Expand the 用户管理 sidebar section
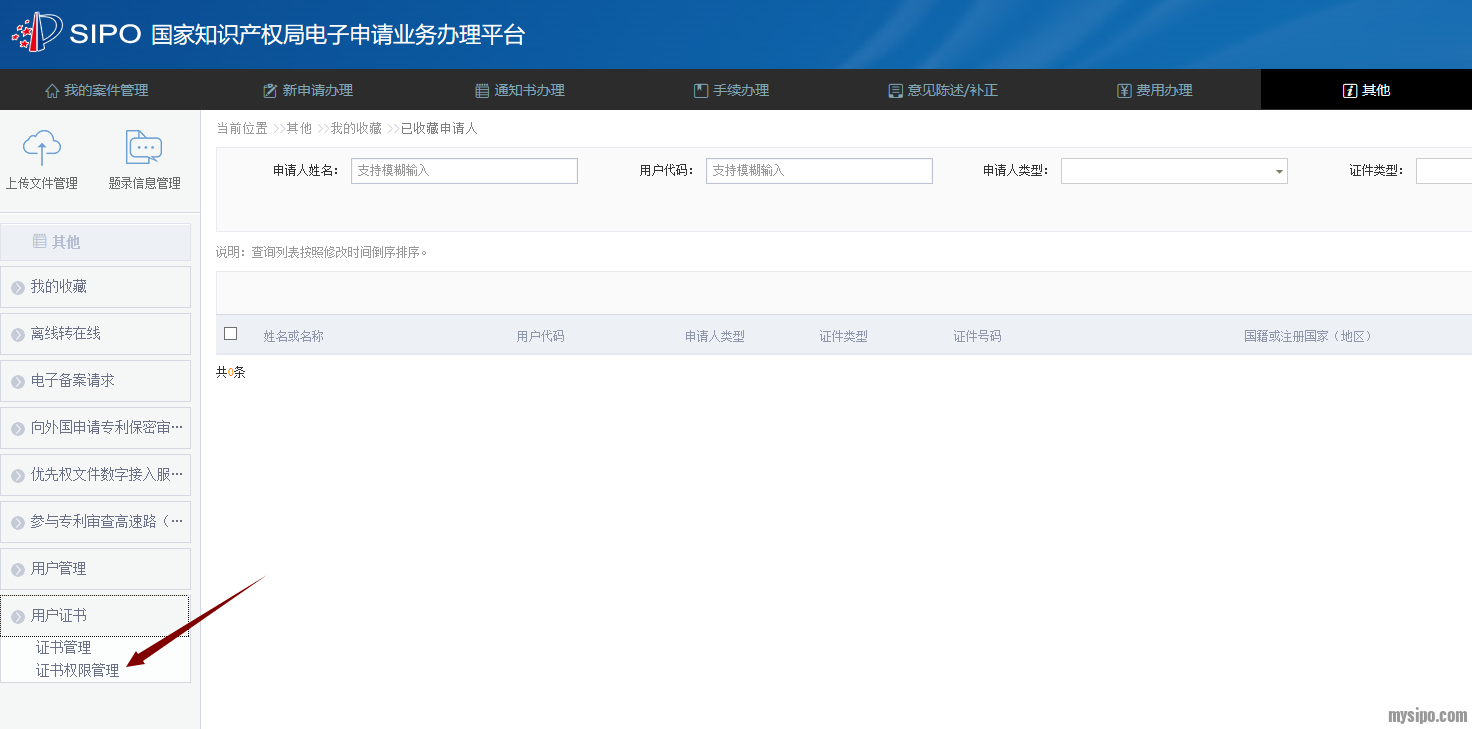This screenshot has height=729, width=1472. [x=95, y=569]
